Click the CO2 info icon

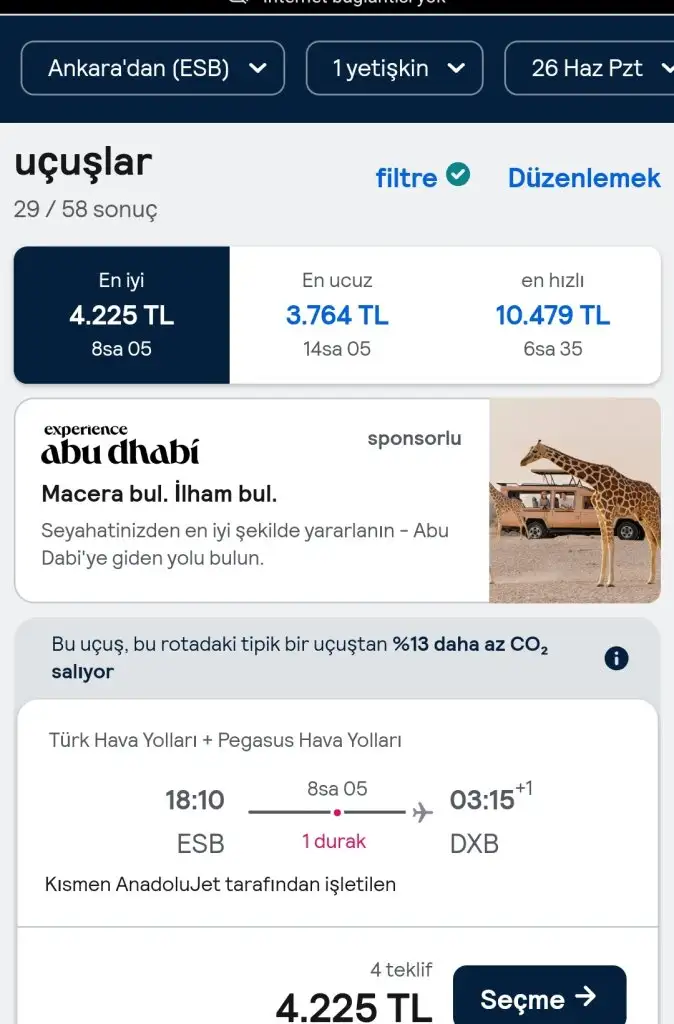pyautogui.click(x=617, y=658)
